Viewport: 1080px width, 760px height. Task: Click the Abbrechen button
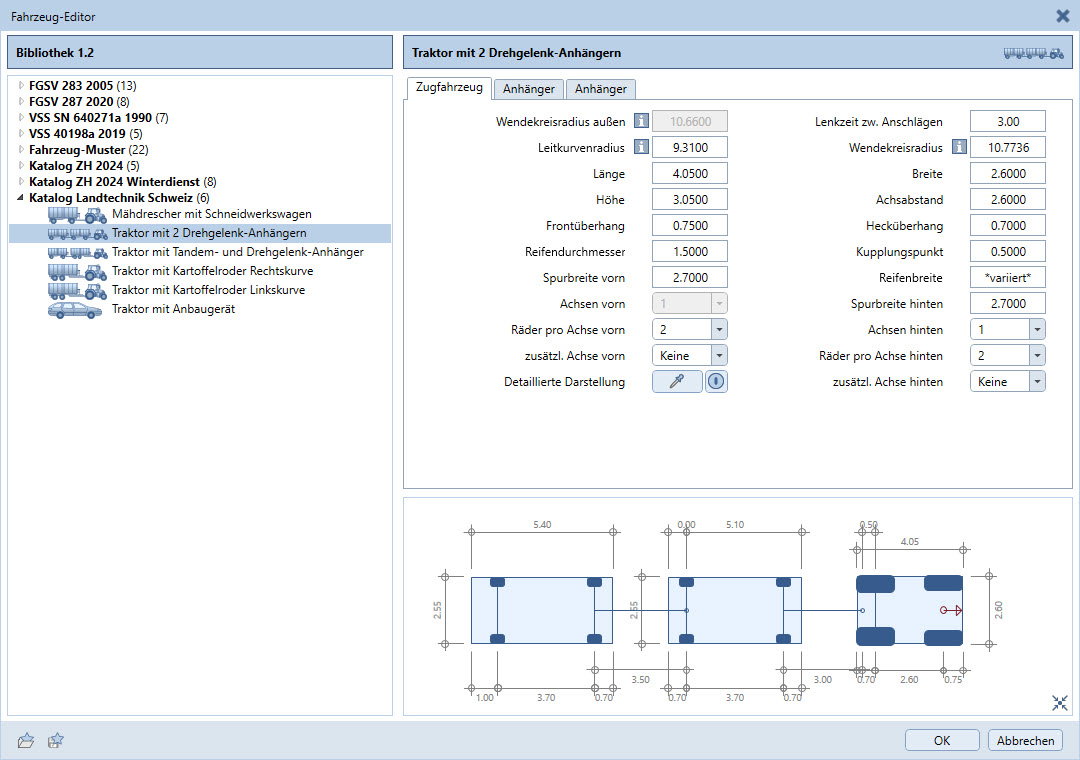coord(1025,740)
